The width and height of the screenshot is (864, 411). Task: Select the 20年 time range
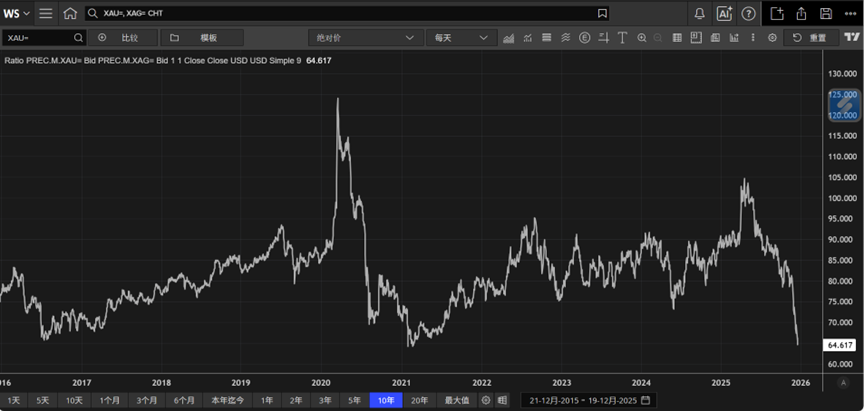coord(419,401)
